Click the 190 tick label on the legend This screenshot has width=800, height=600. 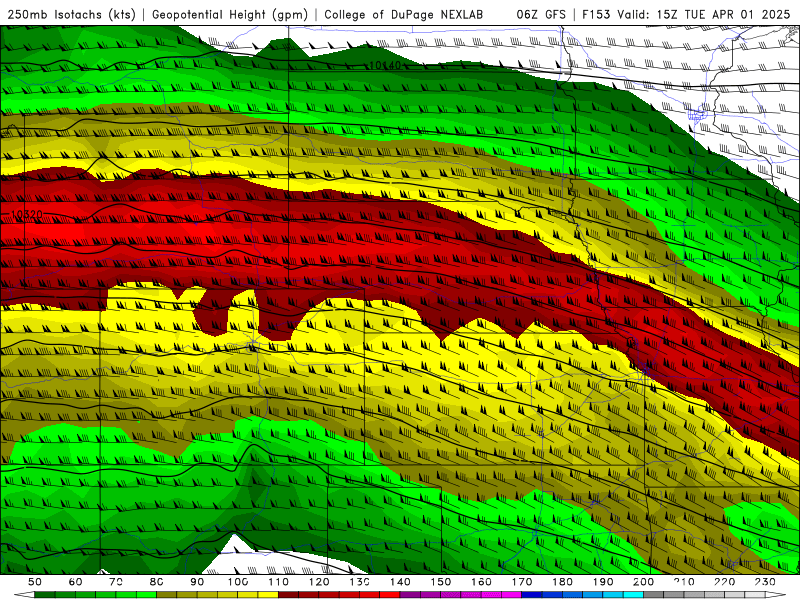(x=603, y=582)
